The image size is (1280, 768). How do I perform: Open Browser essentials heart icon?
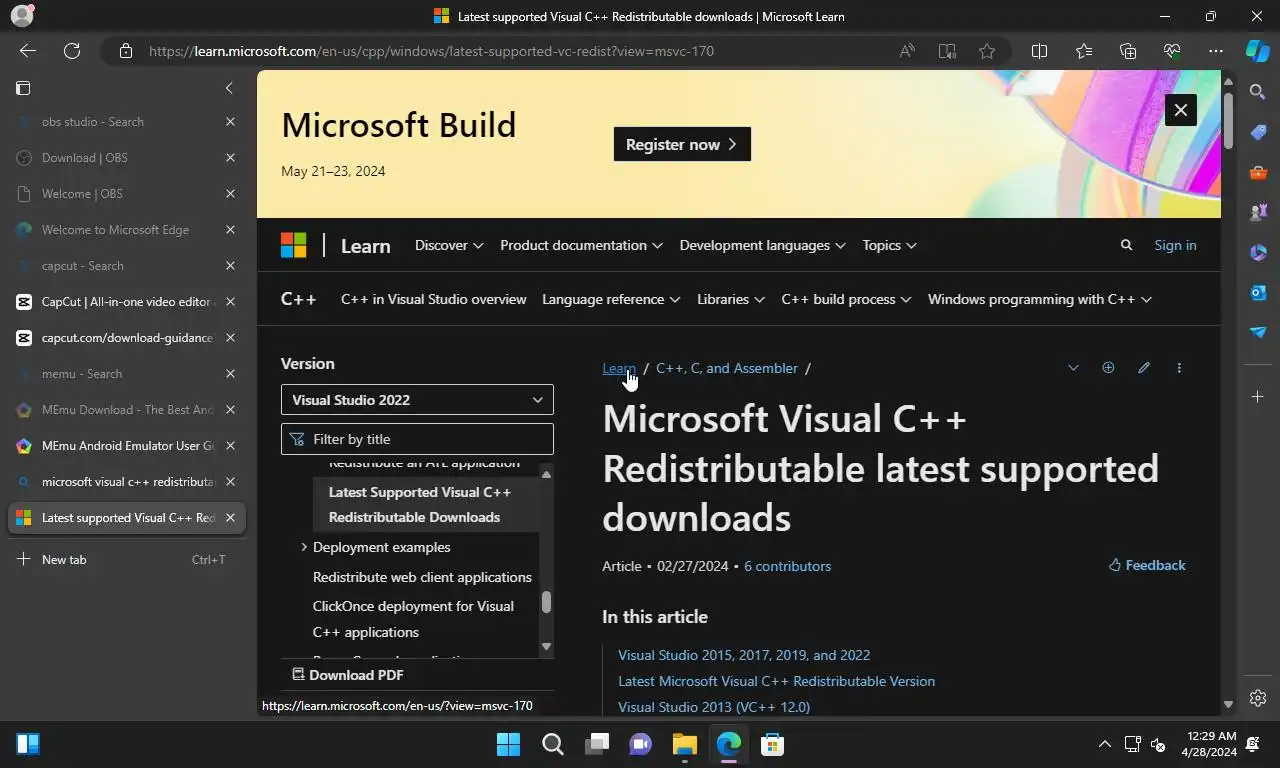[1172, 51]
